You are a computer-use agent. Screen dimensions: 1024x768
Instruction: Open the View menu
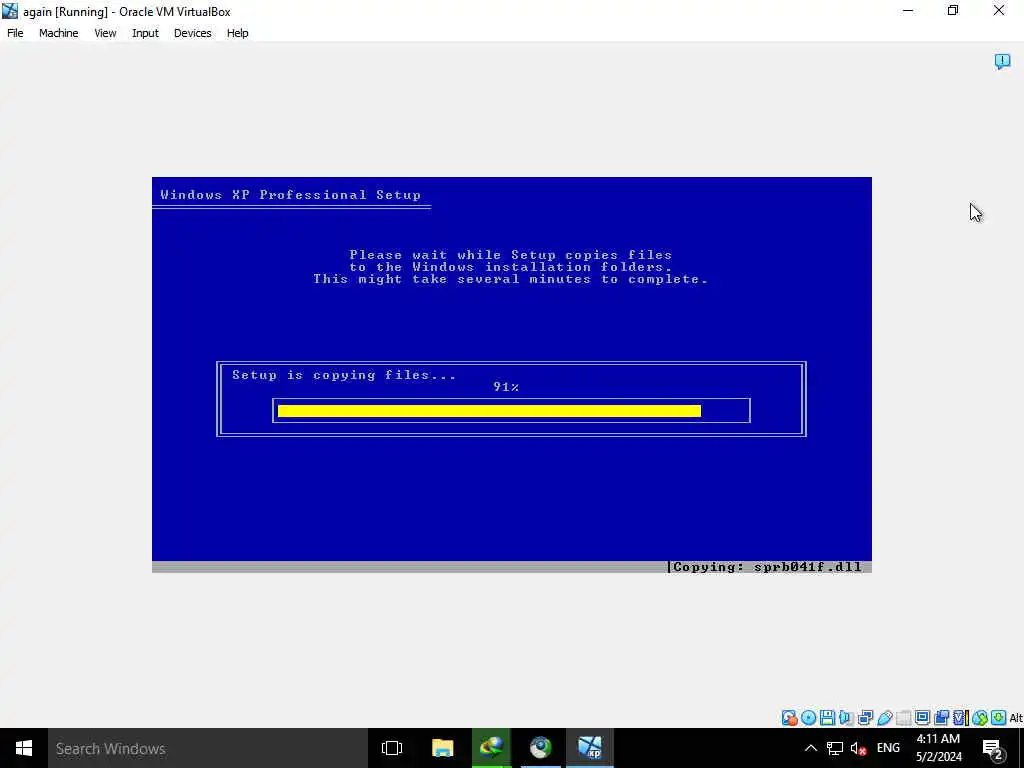tap(105, 33)
